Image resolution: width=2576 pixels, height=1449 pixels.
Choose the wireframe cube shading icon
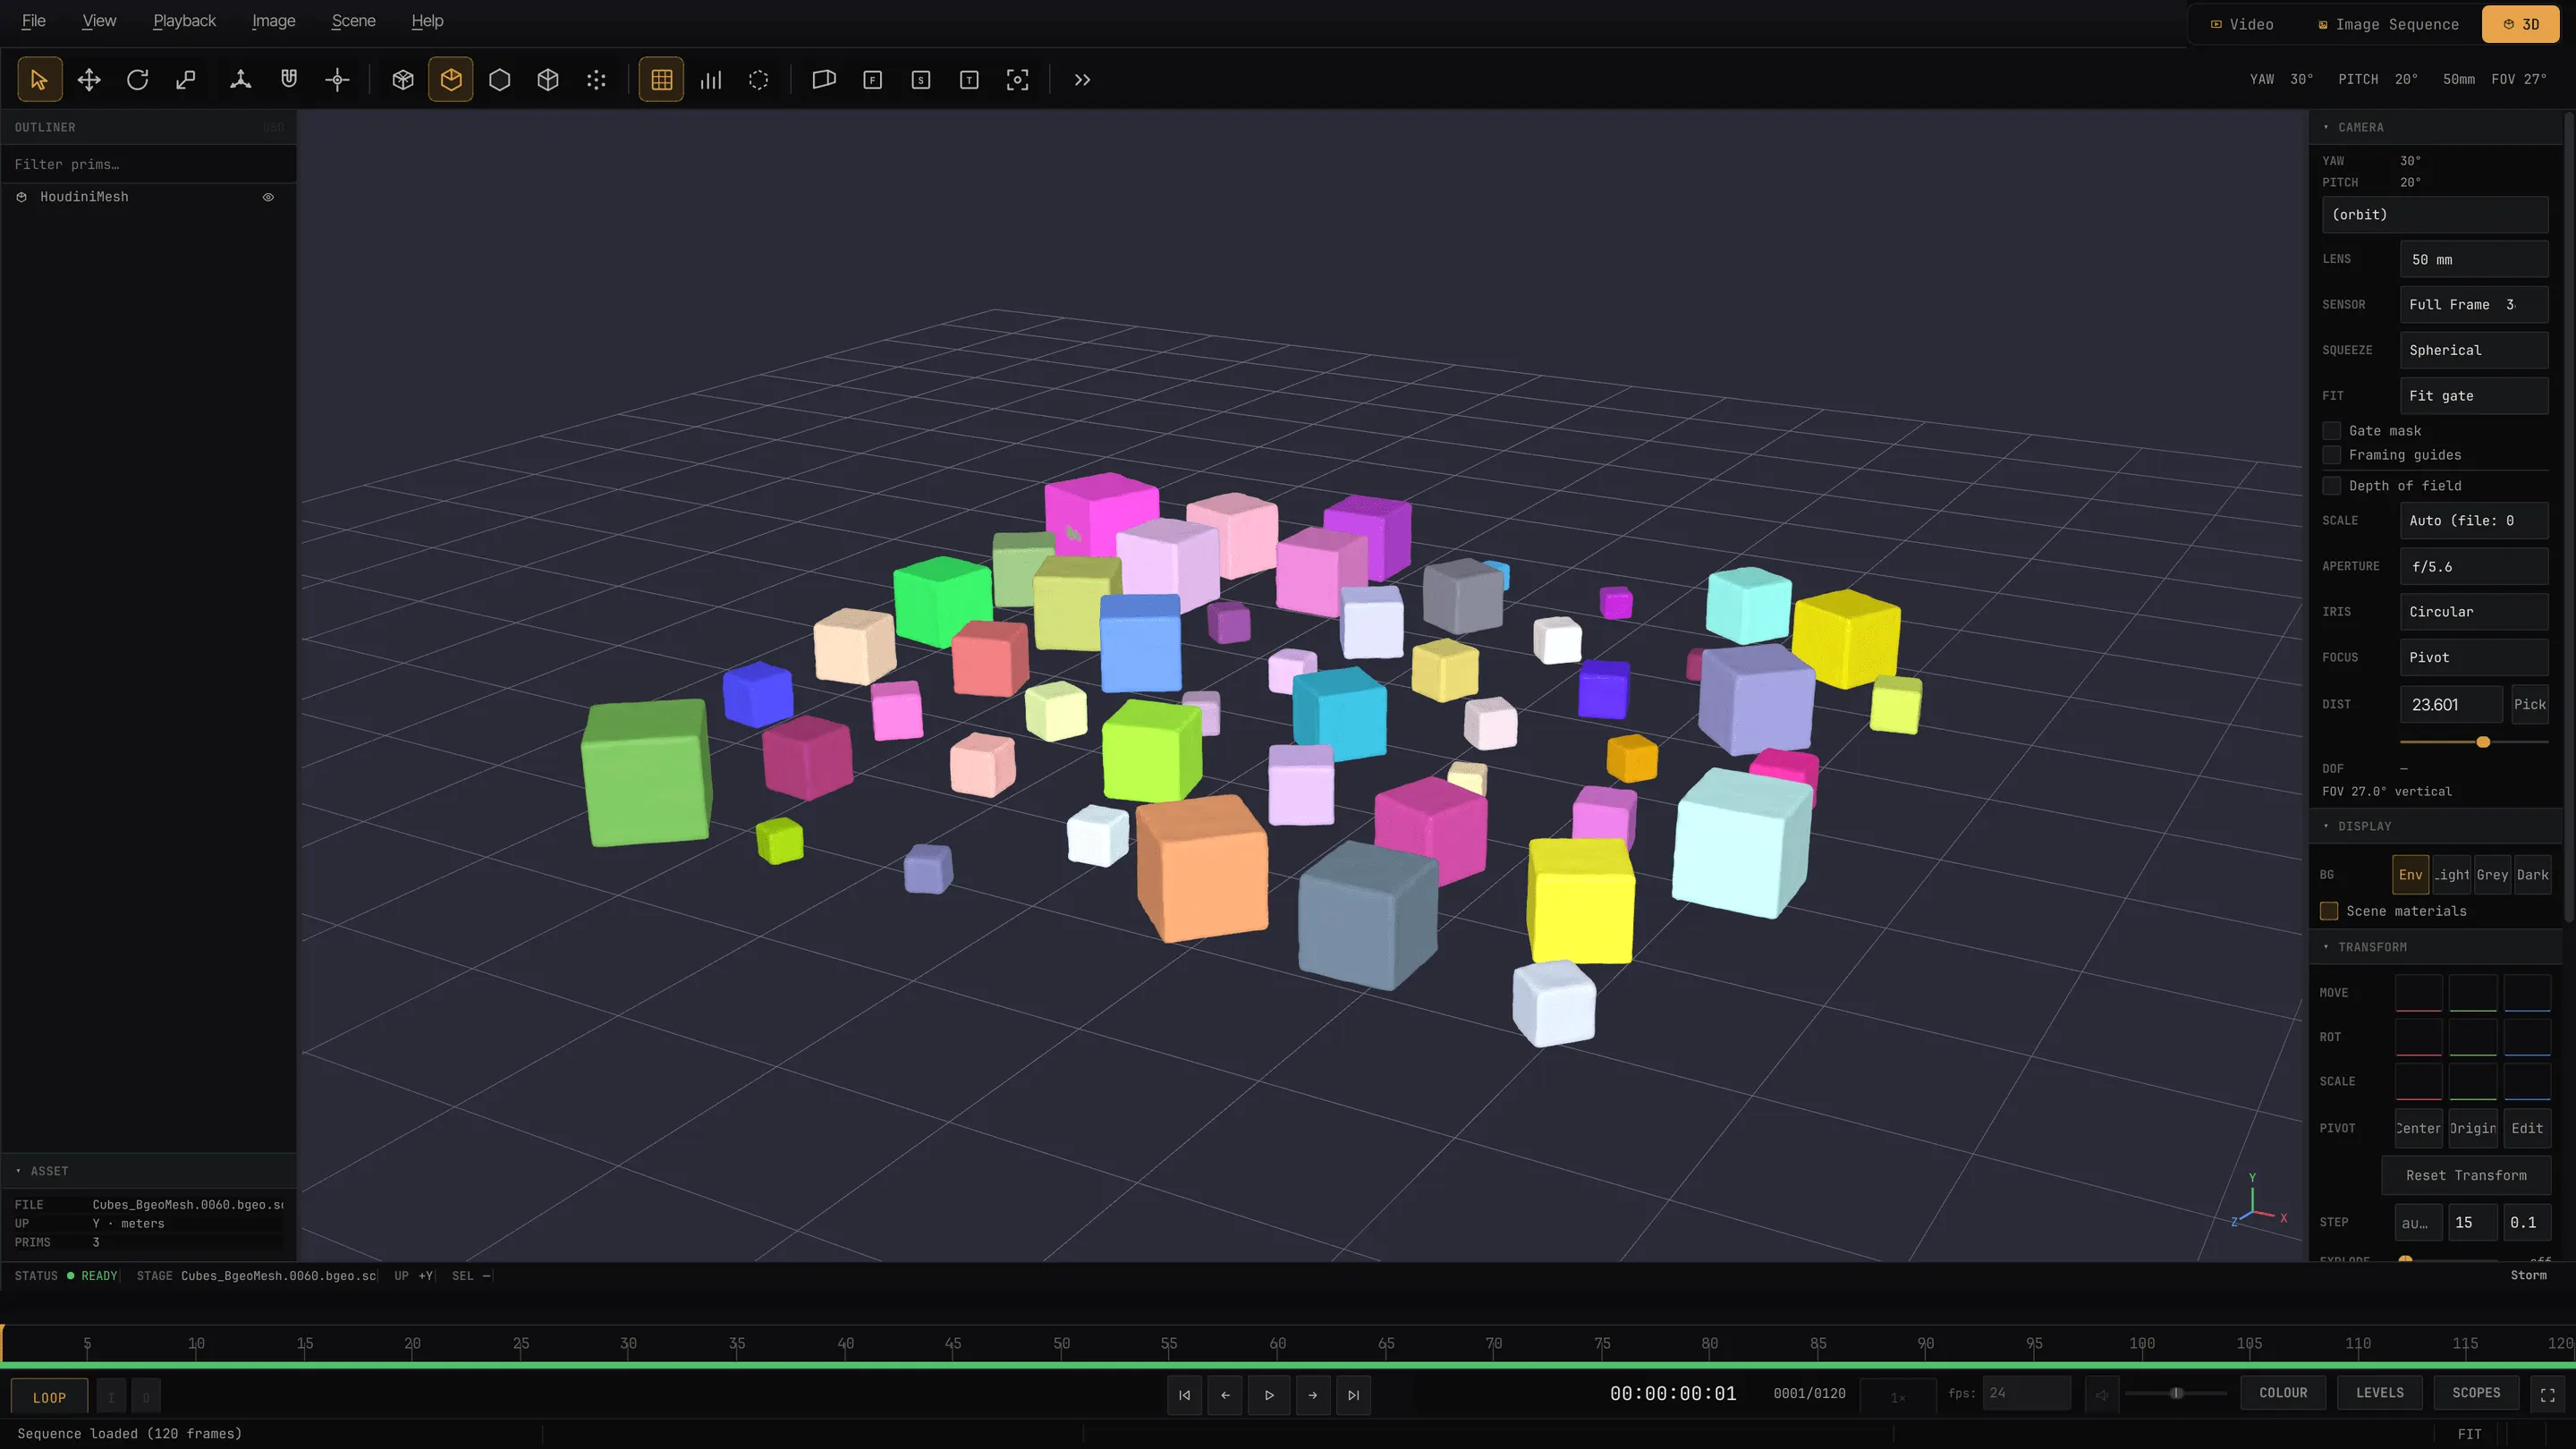(403, 80)
